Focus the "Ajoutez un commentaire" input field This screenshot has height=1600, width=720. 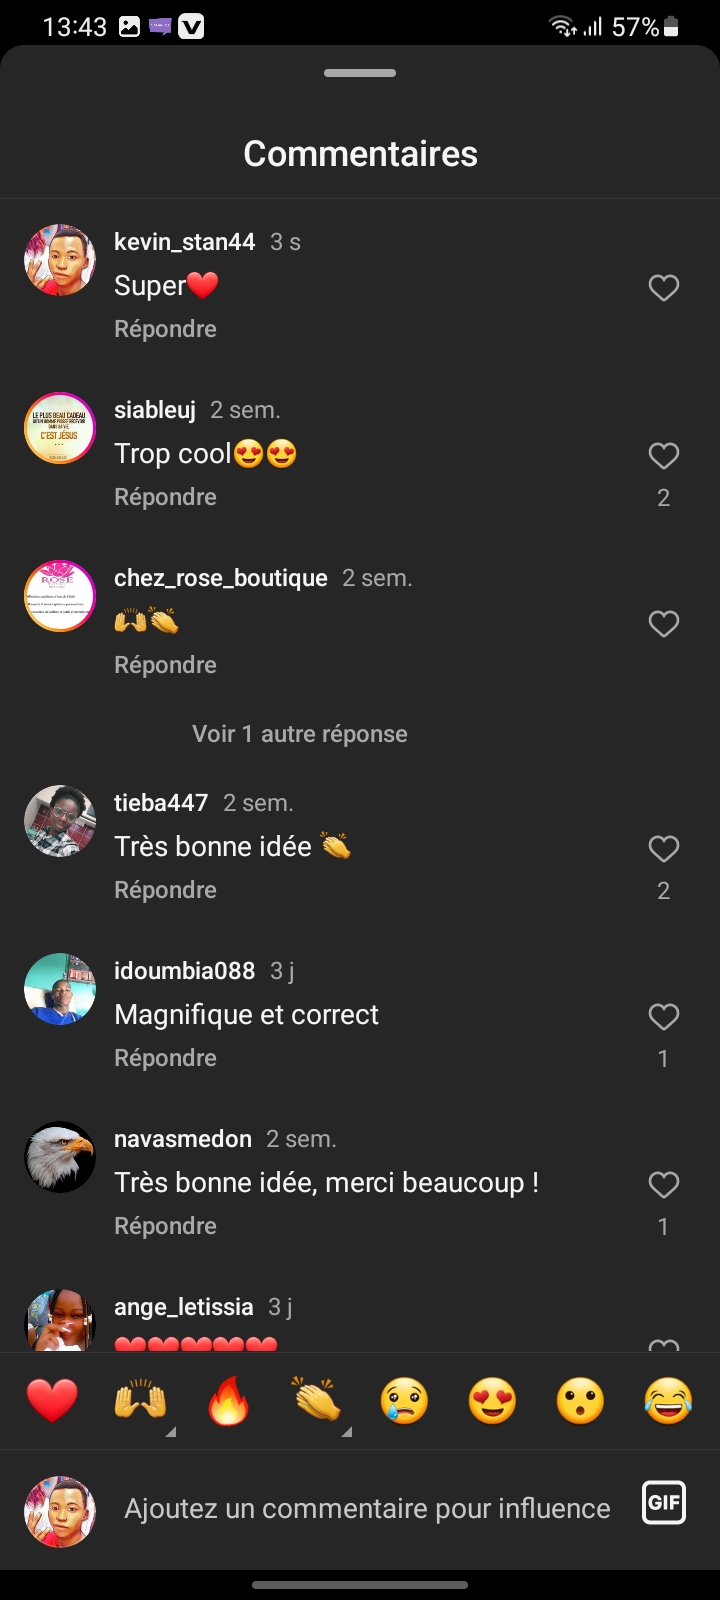point(367,1509)
